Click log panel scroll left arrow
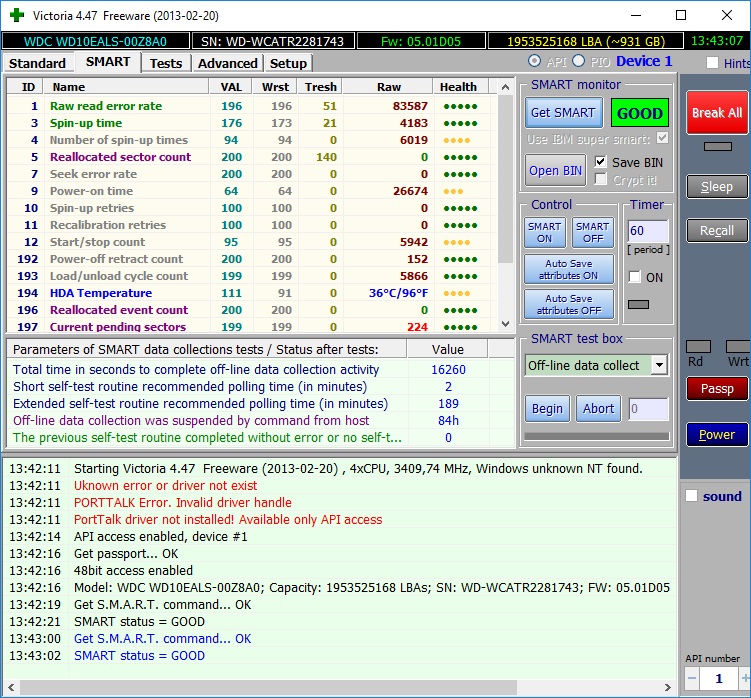751x698 pixels. tap(11, 687)
